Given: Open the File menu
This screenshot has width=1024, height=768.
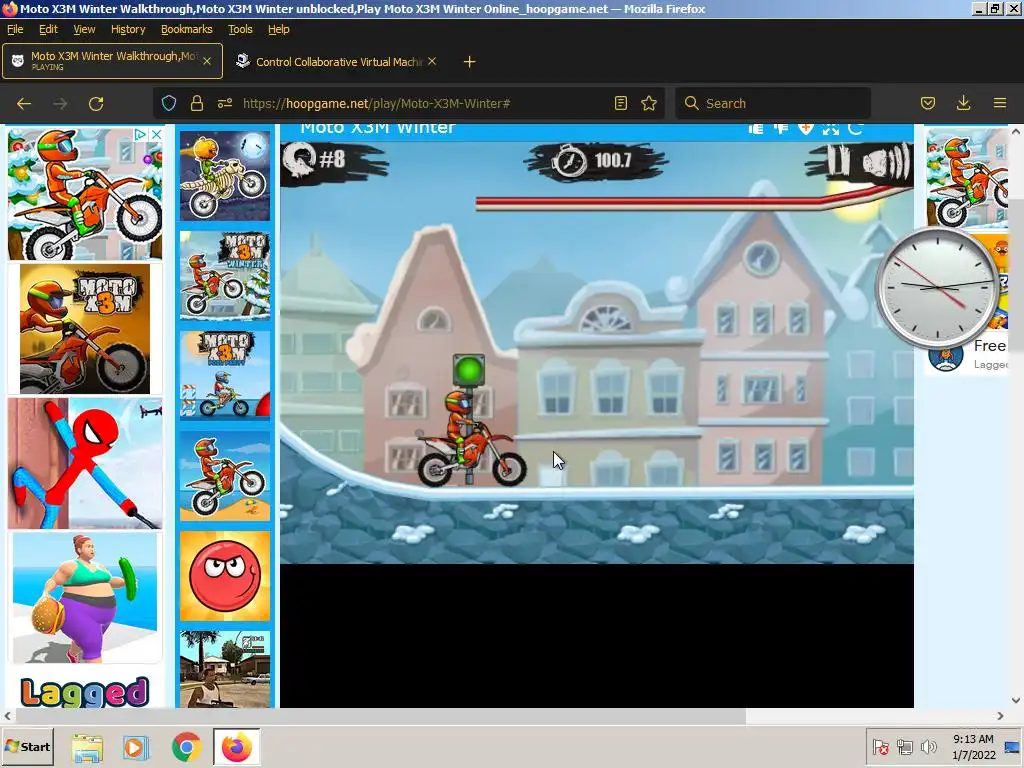Looking at the screenshot, I should point(15,29).
